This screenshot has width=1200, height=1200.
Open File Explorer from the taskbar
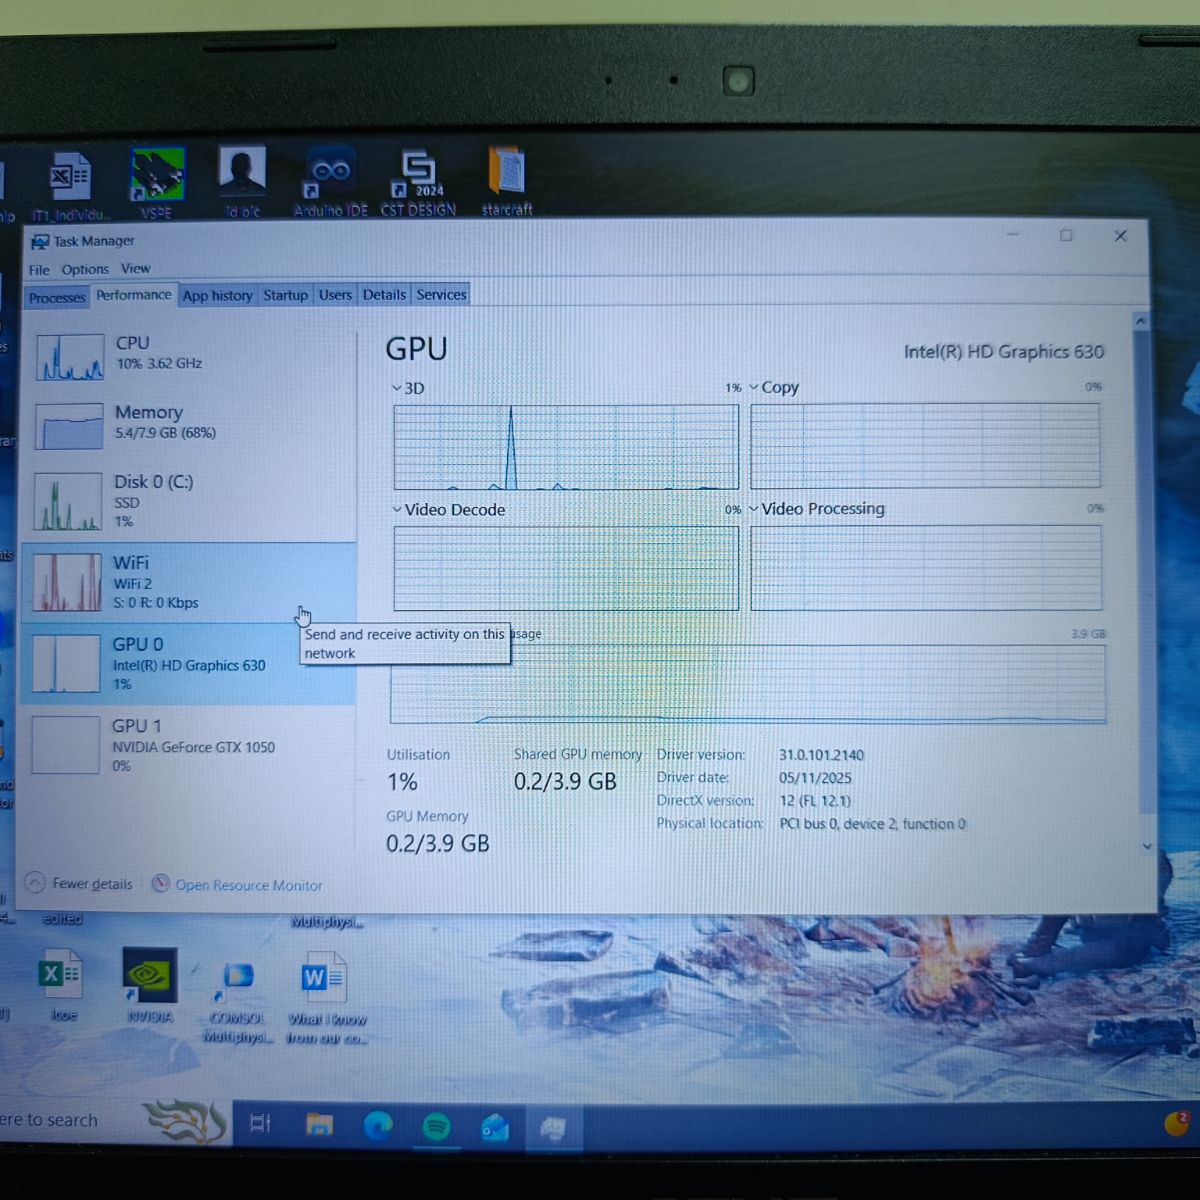(319, 1126)
